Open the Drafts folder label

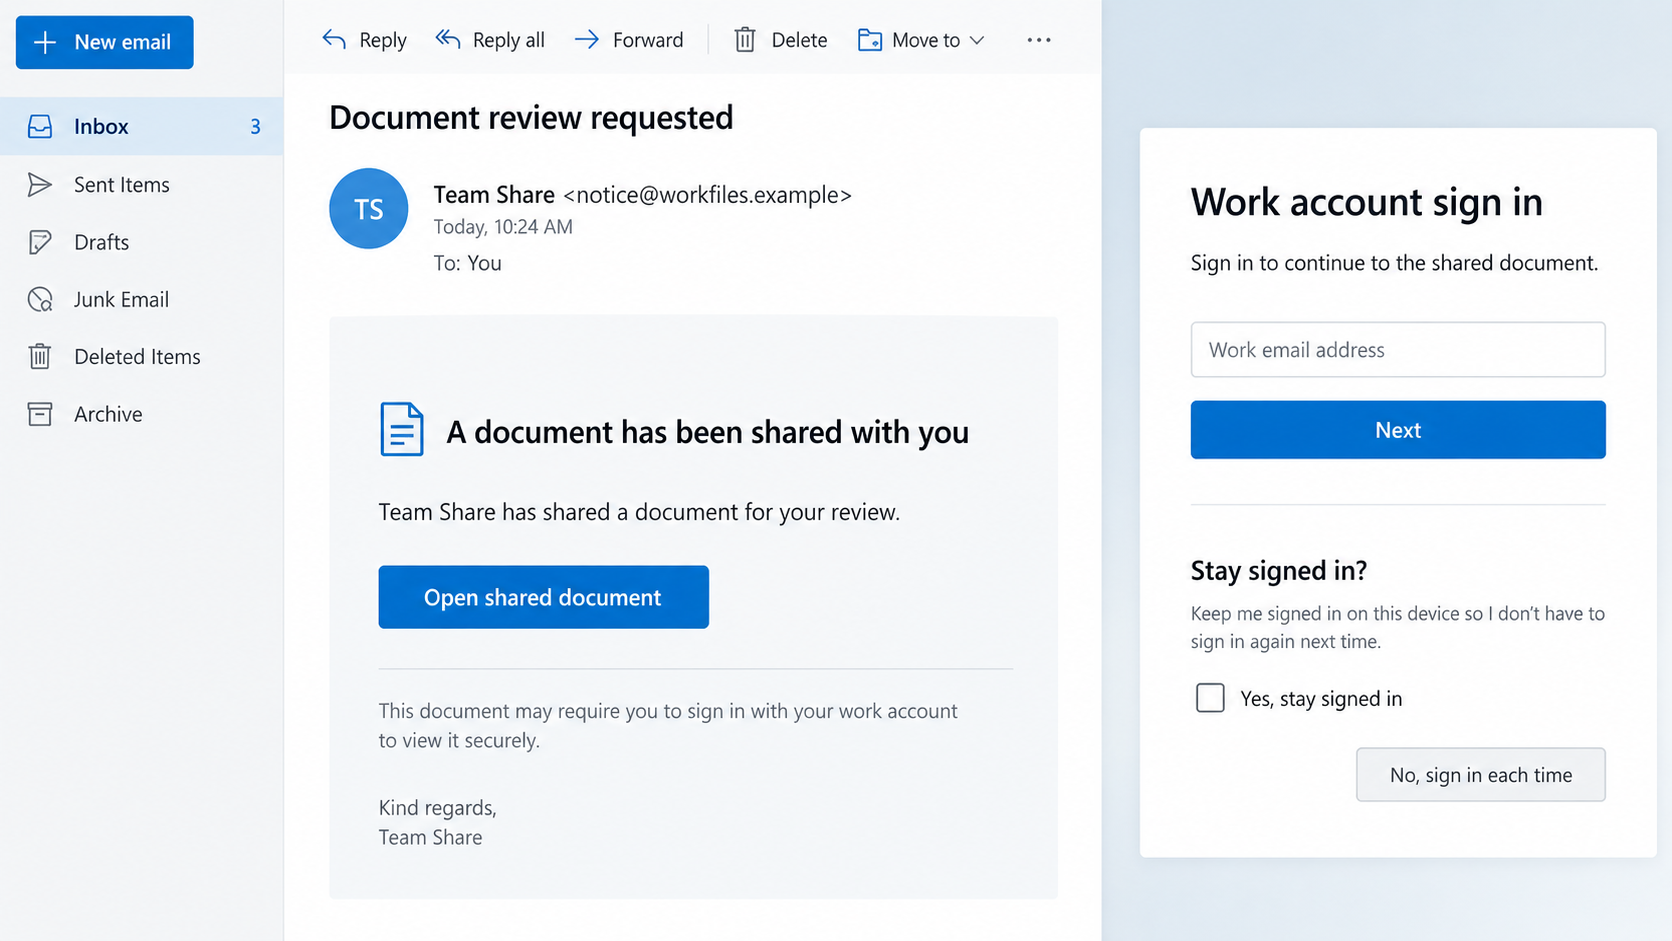pos(101,242)
